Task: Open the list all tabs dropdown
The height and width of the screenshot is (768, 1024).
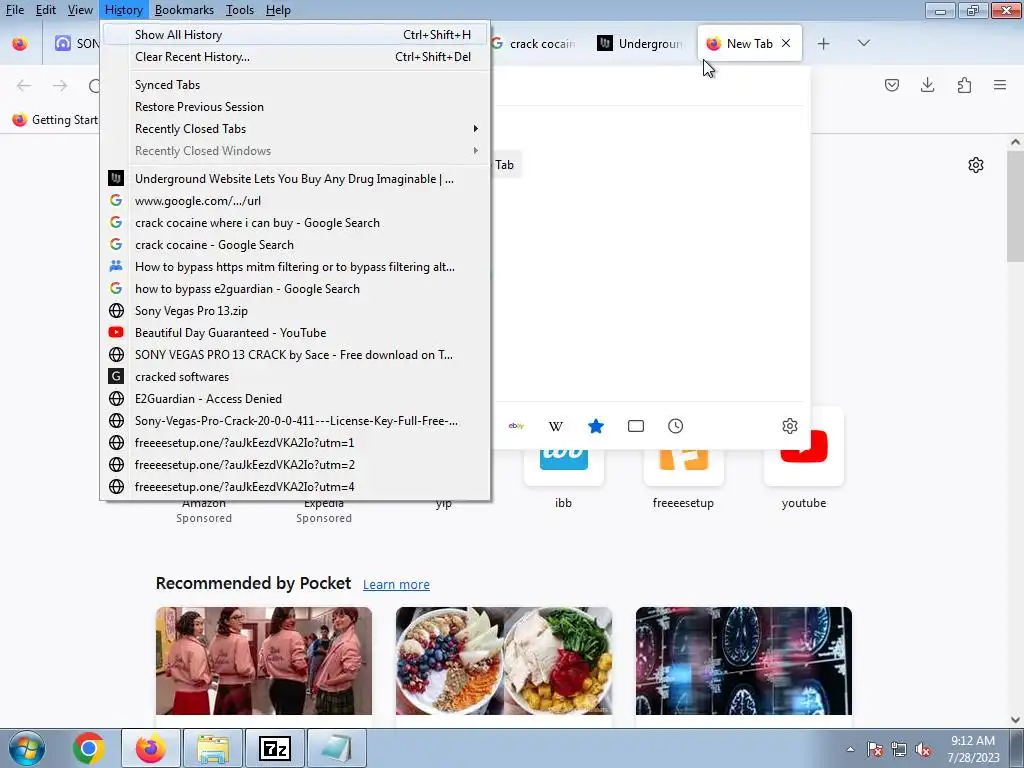Action: [x=863, y=43]
